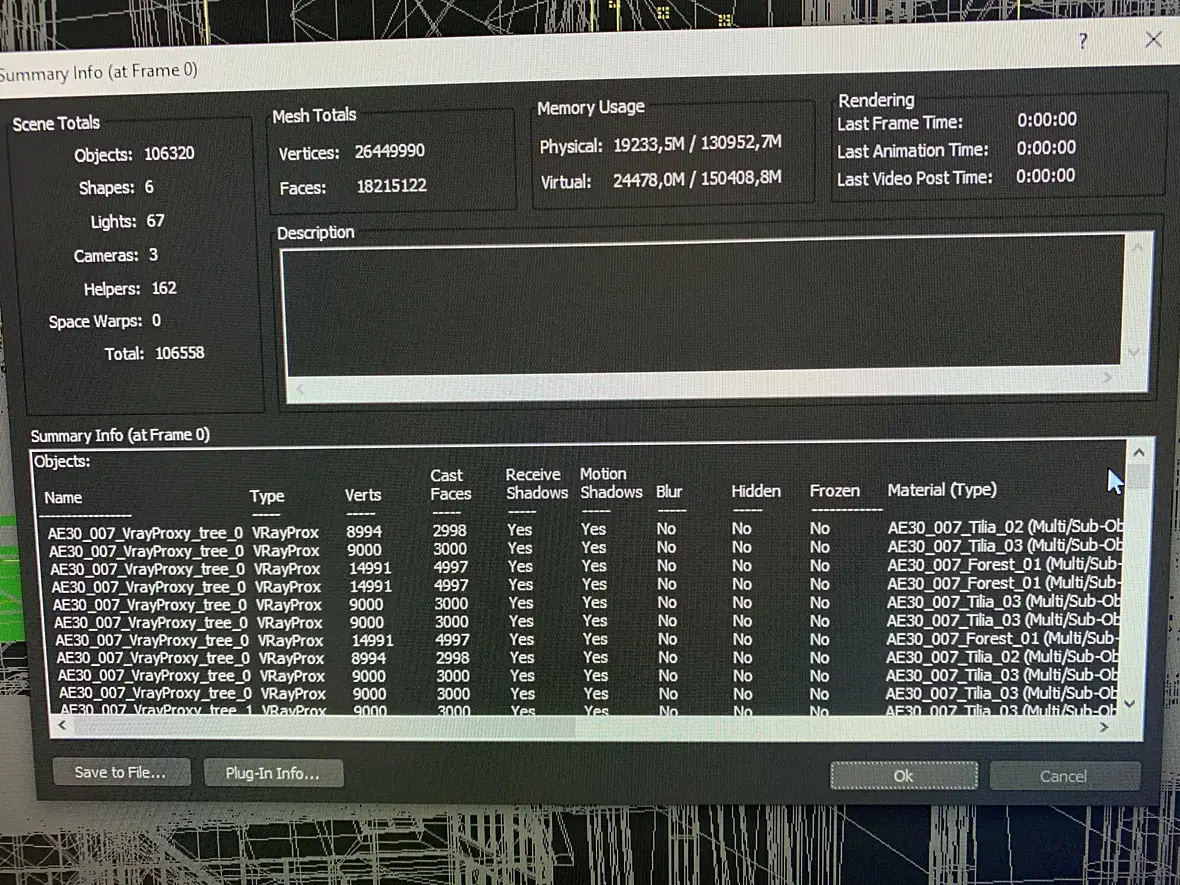
Task: Click the Description box scroll-right arrow
Action: pos(1107,379)
